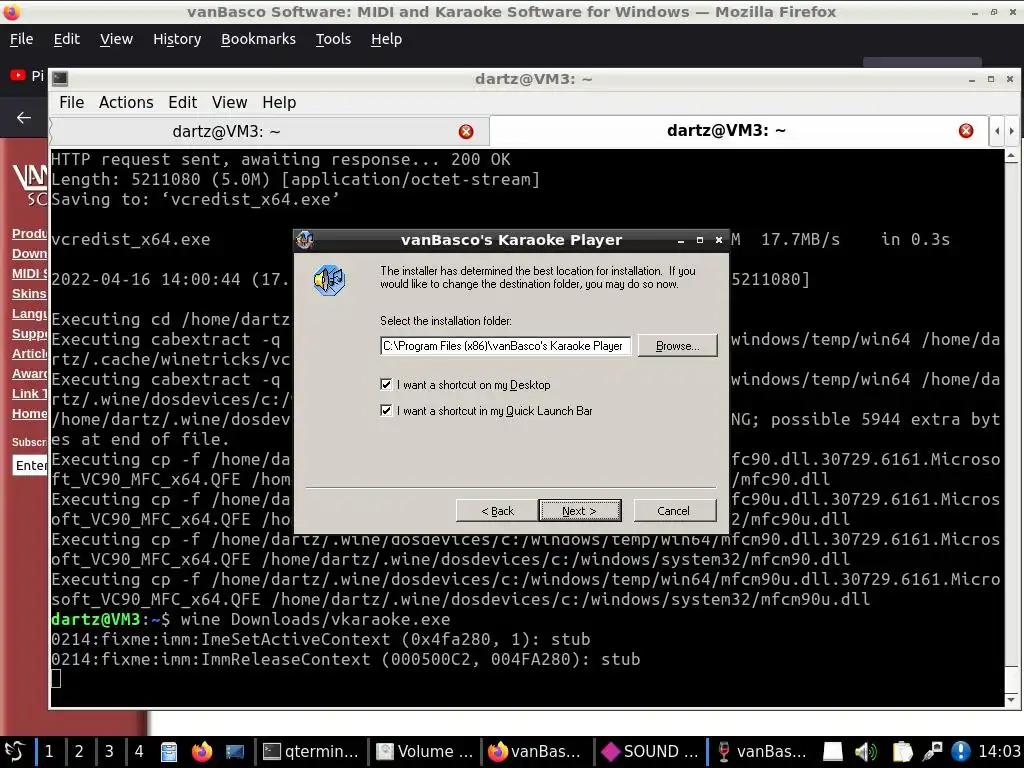Click the right tab scroll arrow in the terminal
1024x768 pixels.
[x=1012, y=131]
